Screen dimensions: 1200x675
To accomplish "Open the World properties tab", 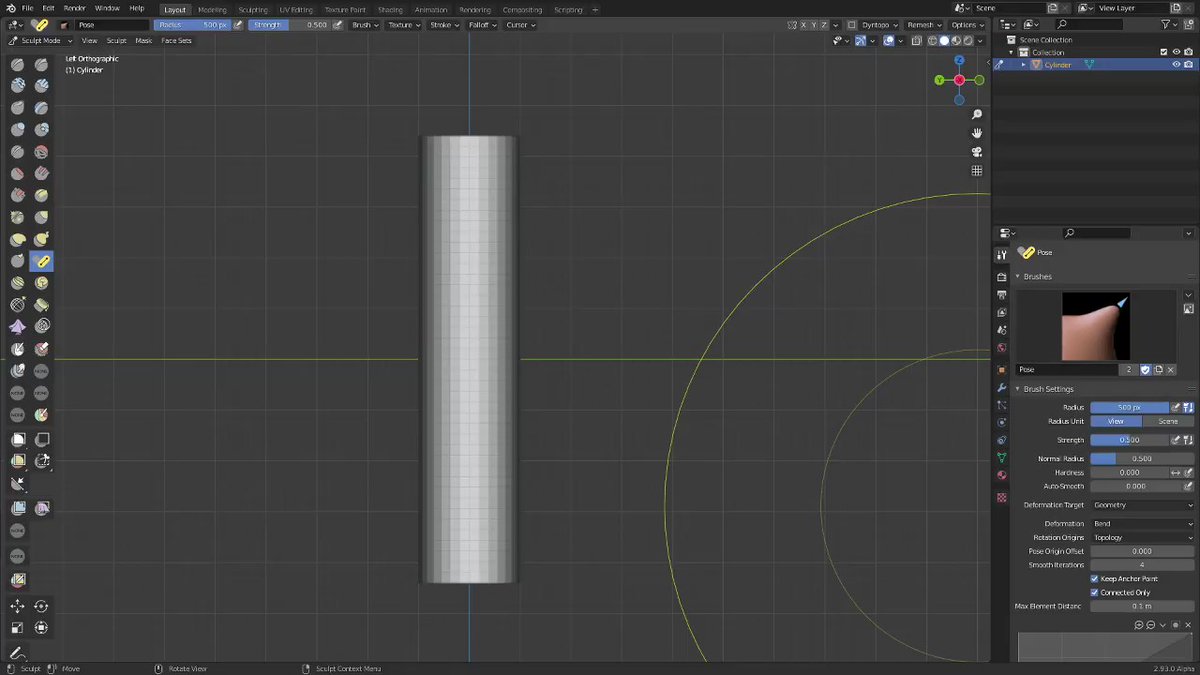I will coord(1001,348).
